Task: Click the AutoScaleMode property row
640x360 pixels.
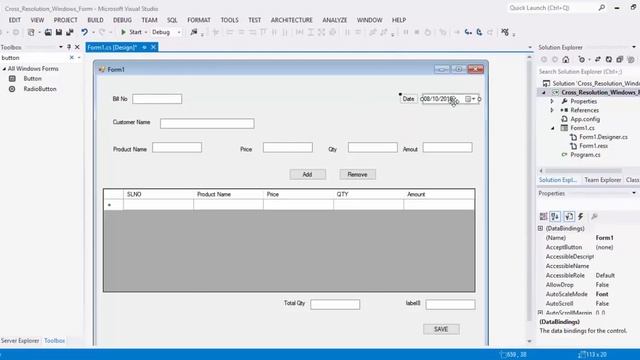Action: click(x=588, y=294)
